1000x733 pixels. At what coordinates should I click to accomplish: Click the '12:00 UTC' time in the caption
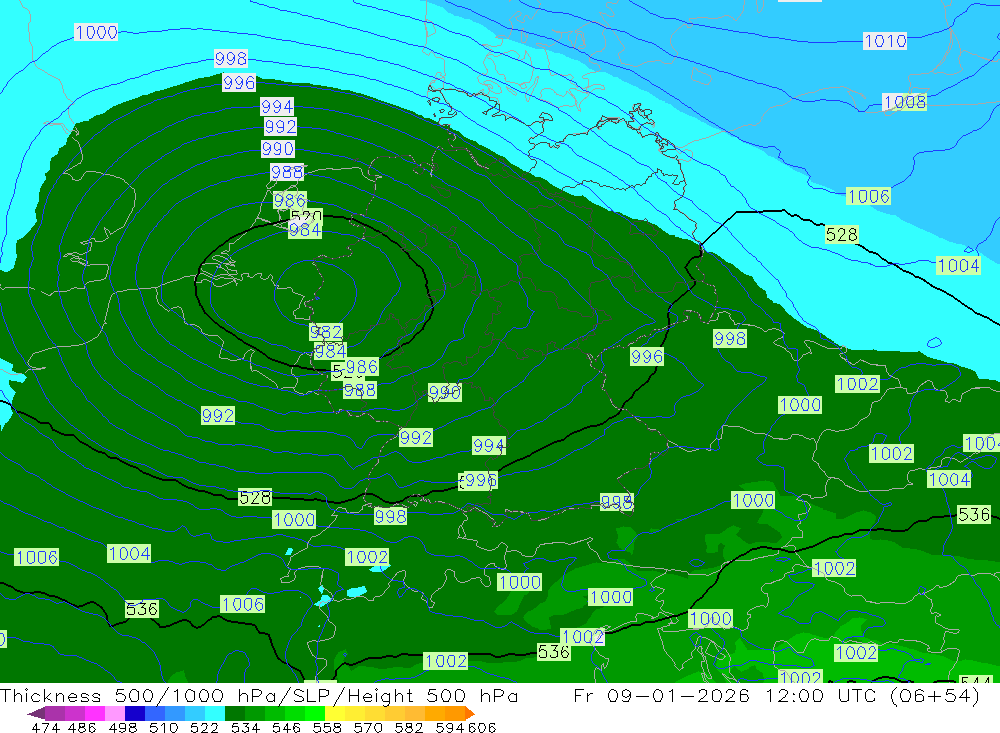pyautogui.click(x=821, y=695)
